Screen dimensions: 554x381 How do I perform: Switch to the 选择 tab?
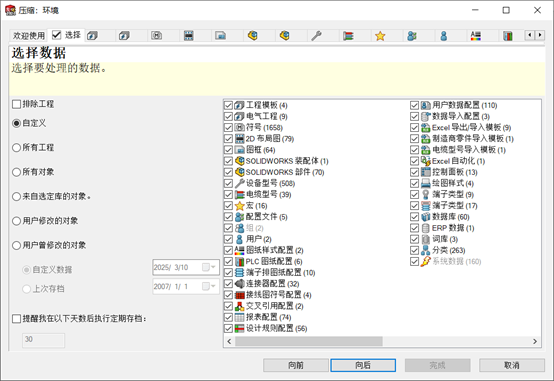point(66,35)
